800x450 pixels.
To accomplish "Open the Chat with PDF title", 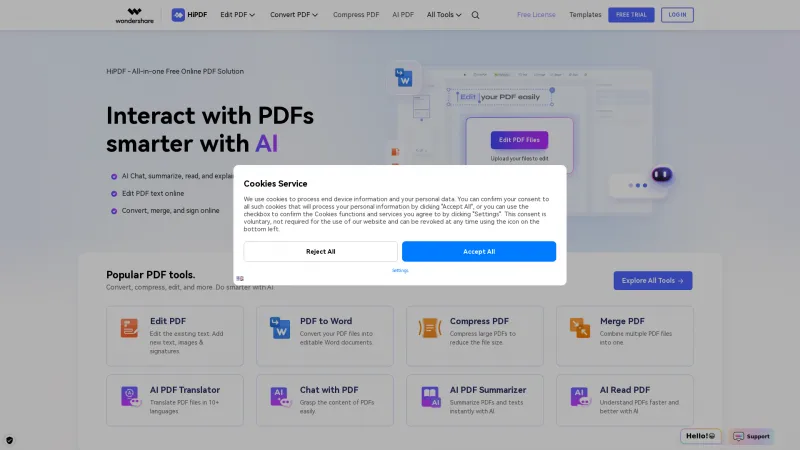I will (x=329, y=390).
